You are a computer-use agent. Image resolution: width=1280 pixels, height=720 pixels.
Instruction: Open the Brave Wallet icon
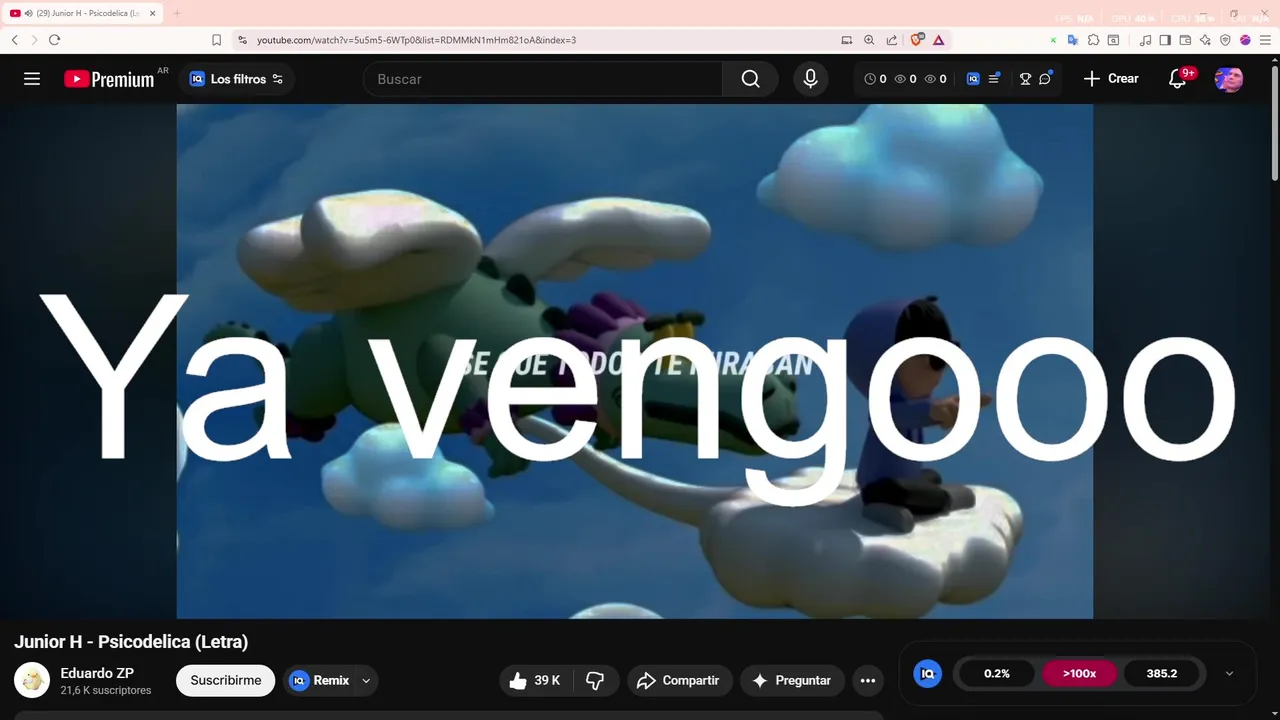tap(1185, 40)
